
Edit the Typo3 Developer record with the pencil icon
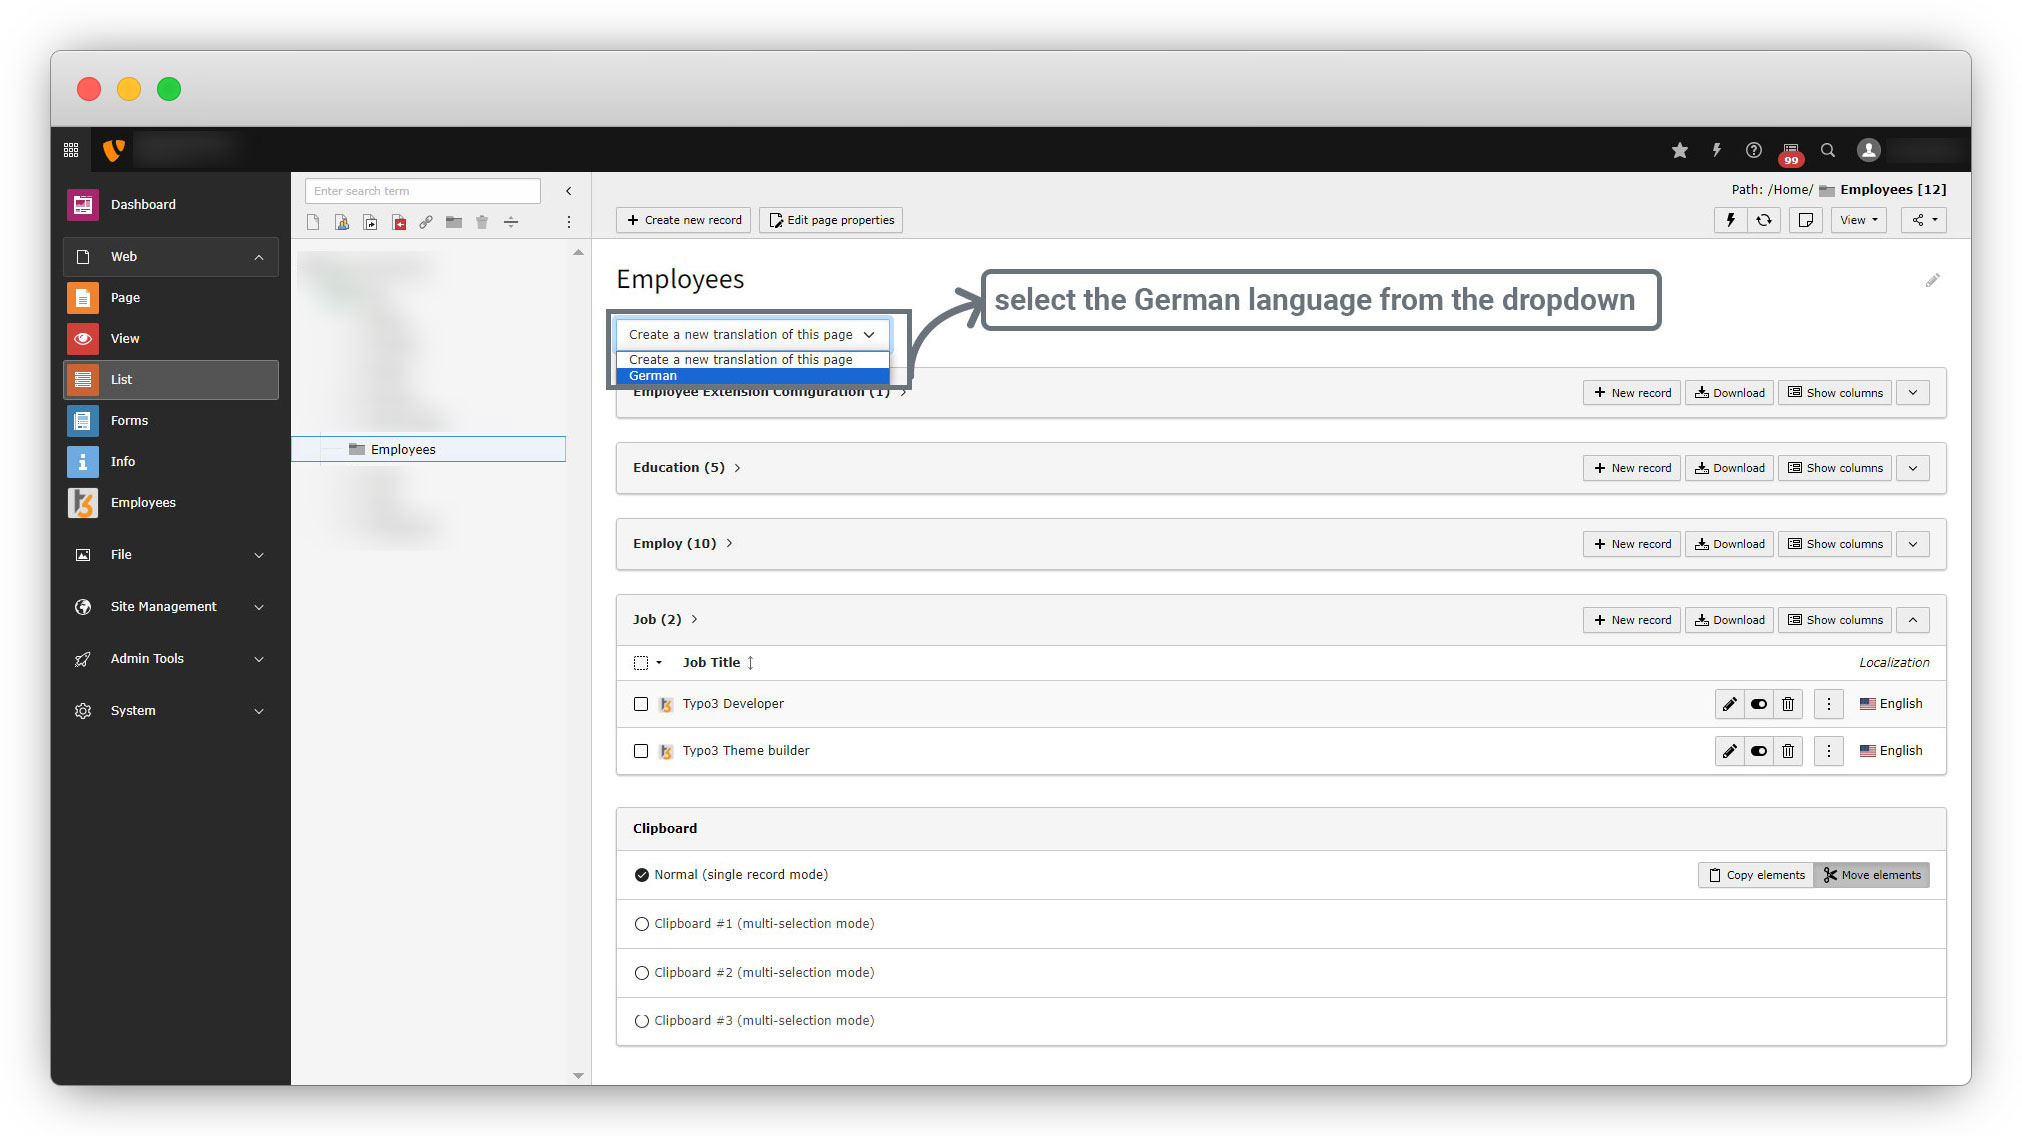(x=1729, y=704)
